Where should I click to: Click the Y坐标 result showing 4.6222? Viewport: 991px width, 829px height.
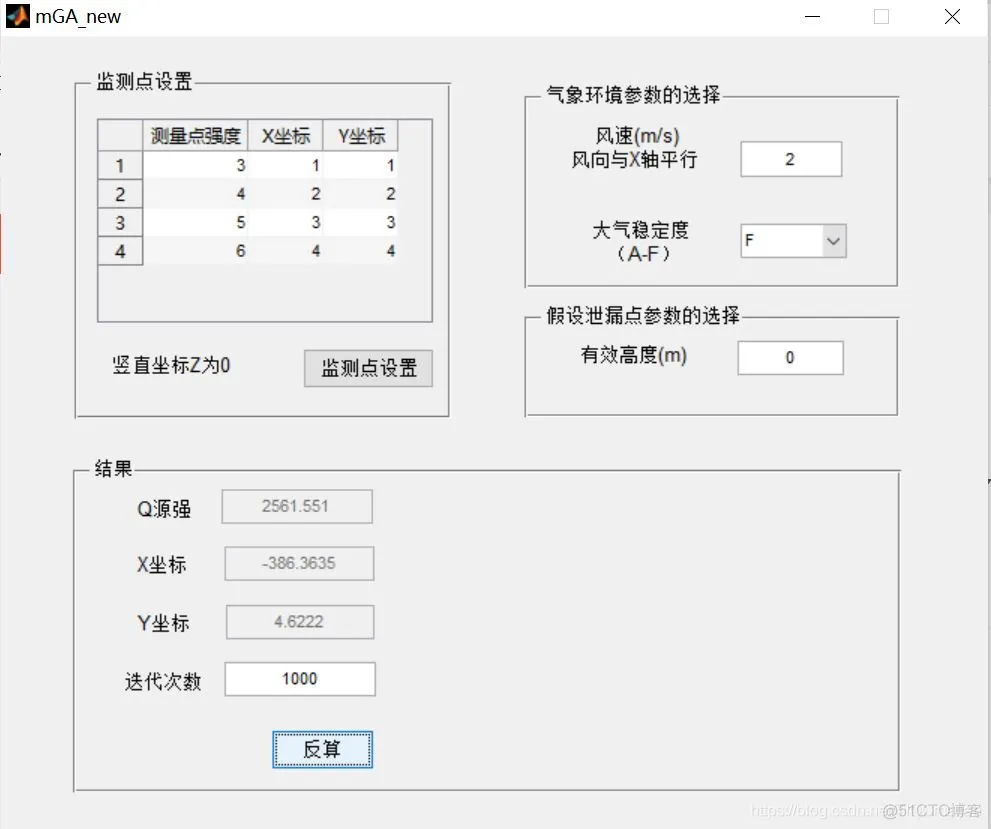tap(299, 621)
